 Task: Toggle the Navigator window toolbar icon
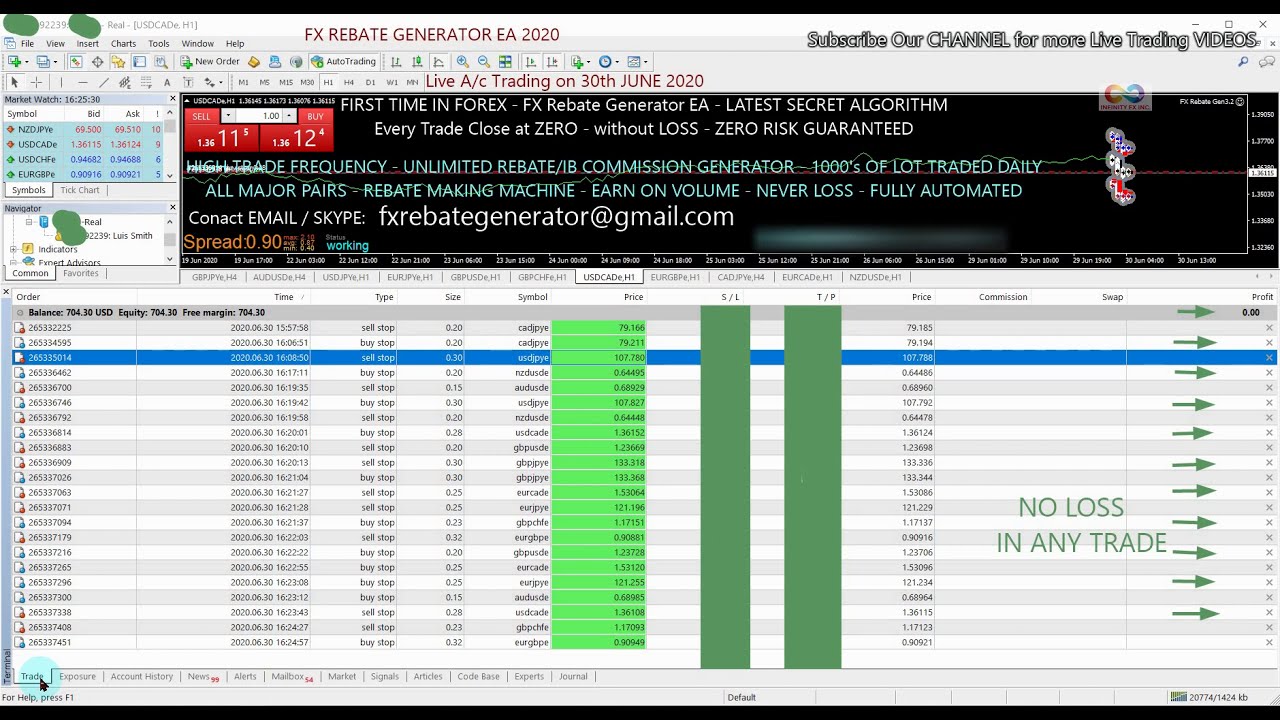[x=119, y=61]
